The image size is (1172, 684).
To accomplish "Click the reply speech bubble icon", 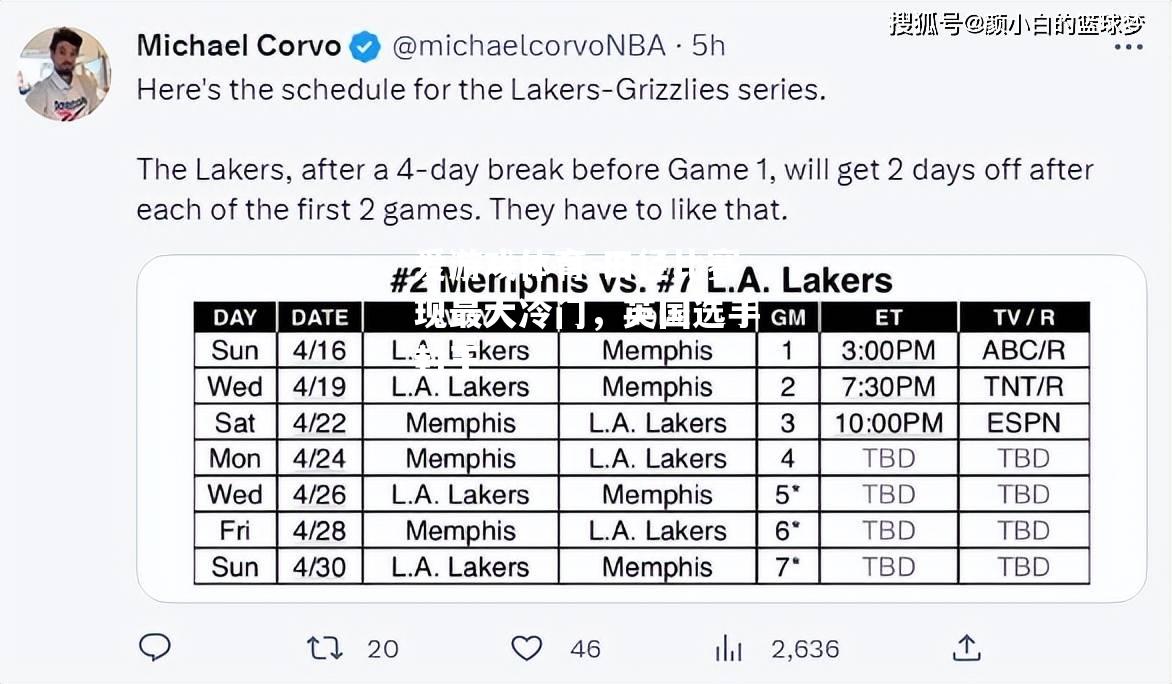I will pos(155,647).
